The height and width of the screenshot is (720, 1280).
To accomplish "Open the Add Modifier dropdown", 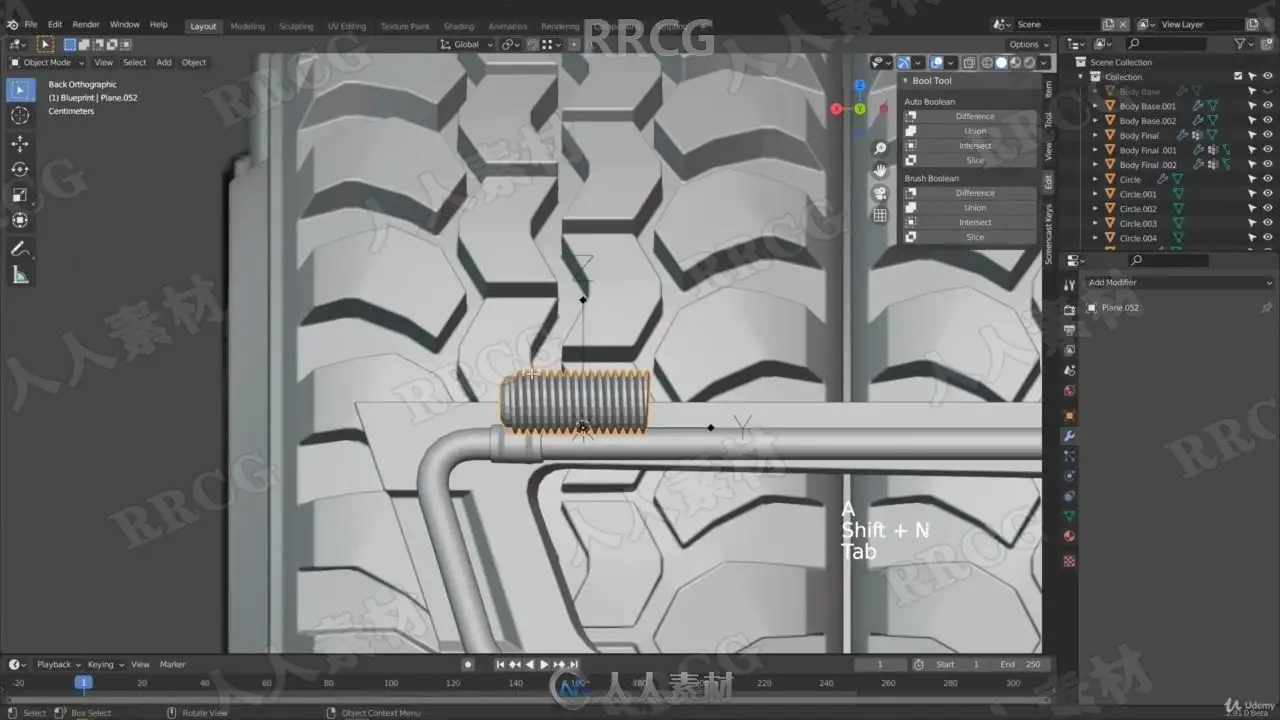I will (x=1179, y=283).
